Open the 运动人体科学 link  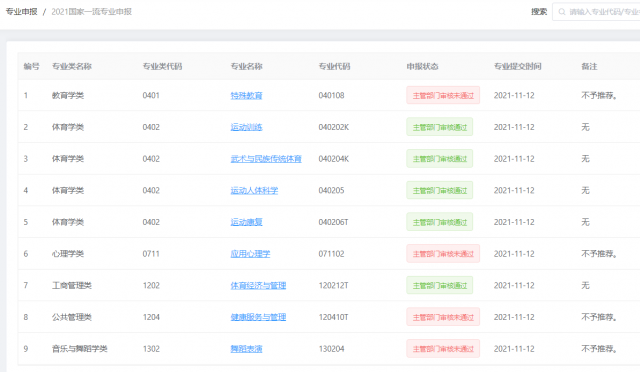(x=254, y=190)
